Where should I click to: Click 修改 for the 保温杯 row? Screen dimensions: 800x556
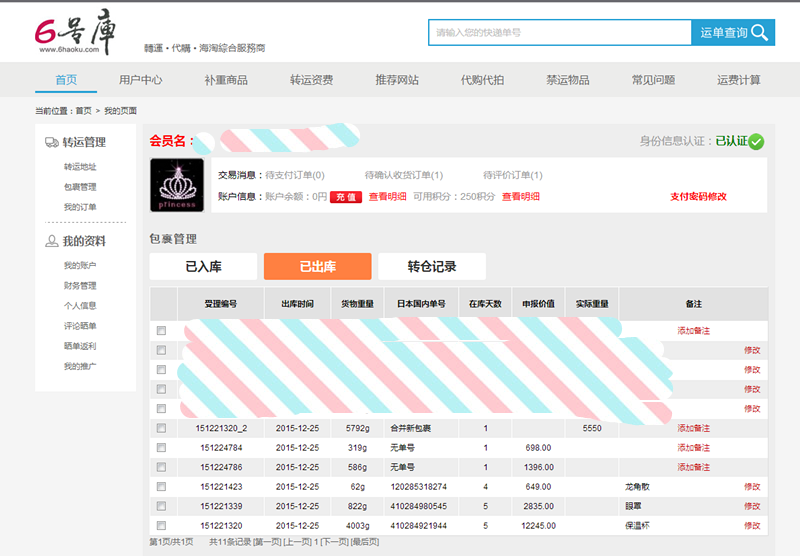click(x=752, y=526)
